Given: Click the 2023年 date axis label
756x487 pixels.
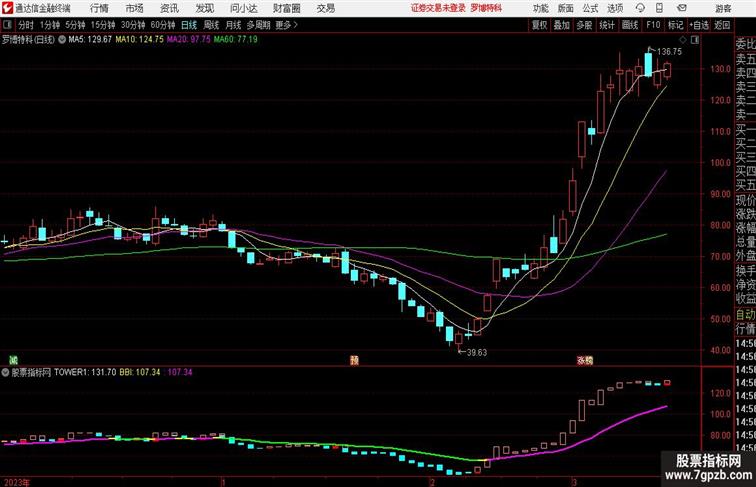Looking at the screenshot, I should (x=16, y=482).
